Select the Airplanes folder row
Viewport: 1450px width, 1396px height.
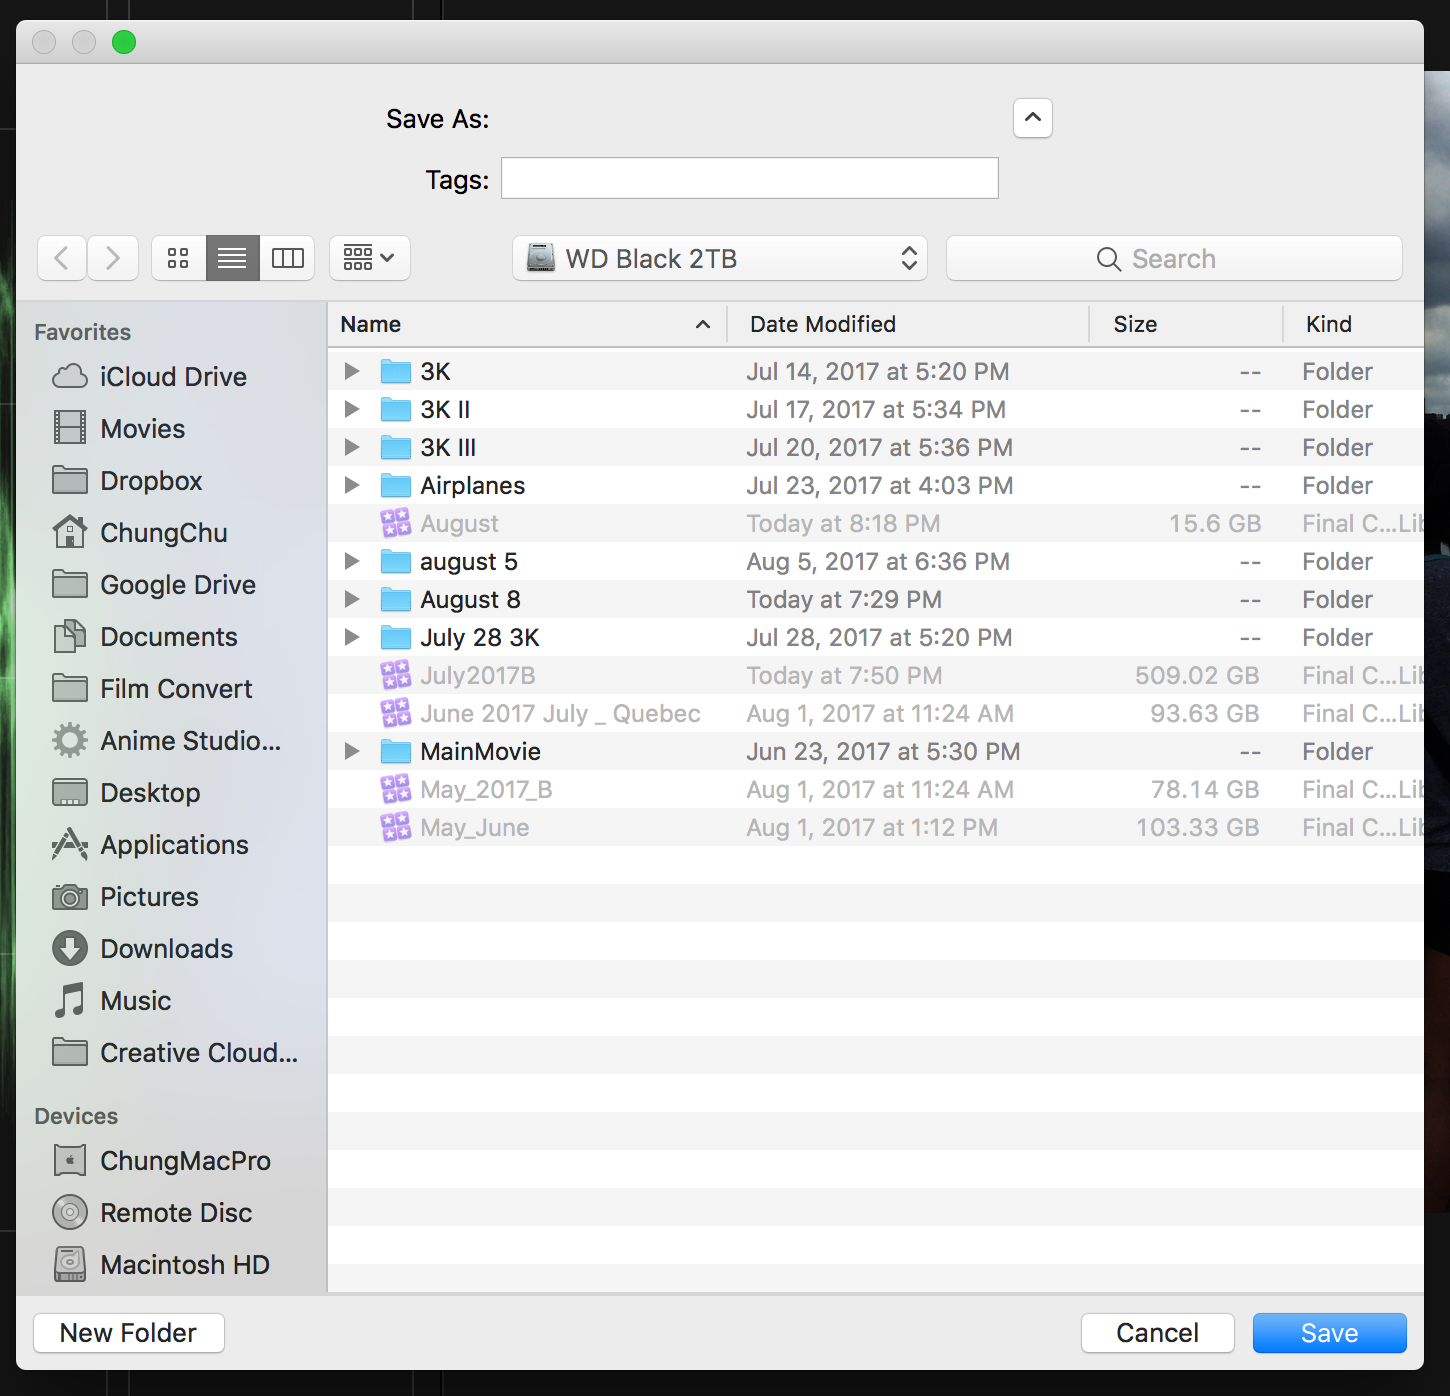pos(876,485)
